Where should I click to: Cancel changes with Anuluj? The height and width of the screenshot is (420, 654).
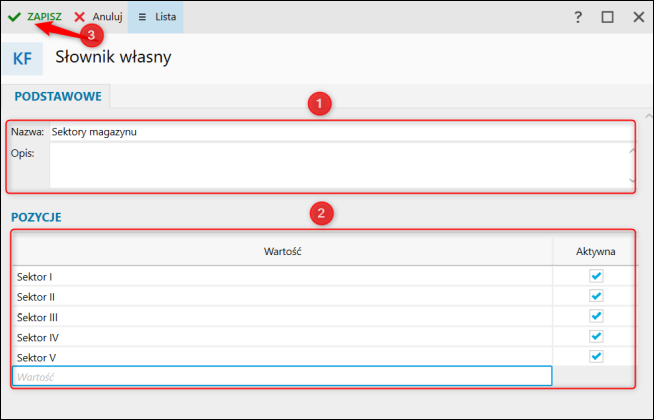pos(98,17)
